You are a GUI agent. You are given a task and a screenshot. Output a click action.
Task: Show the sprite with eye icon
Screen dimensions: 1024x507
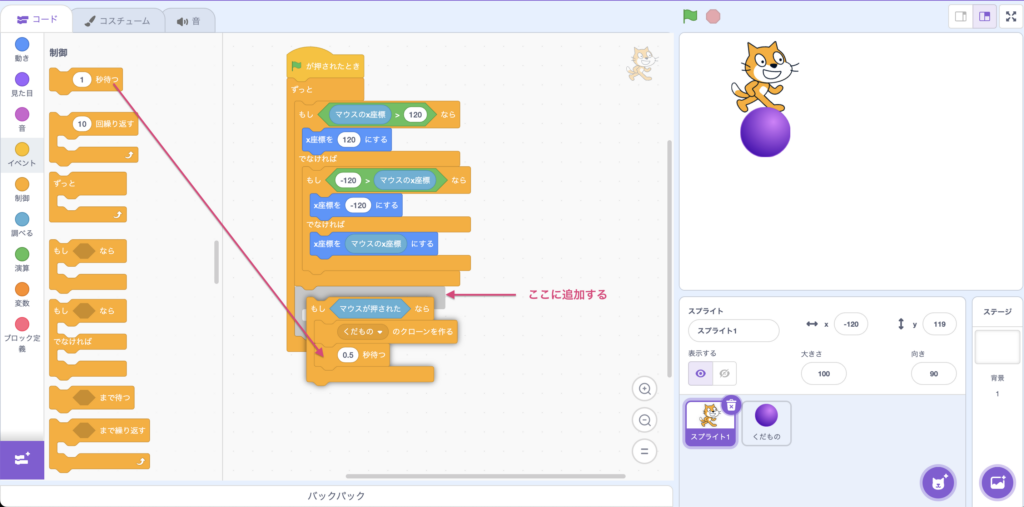(x=700, y=374)
